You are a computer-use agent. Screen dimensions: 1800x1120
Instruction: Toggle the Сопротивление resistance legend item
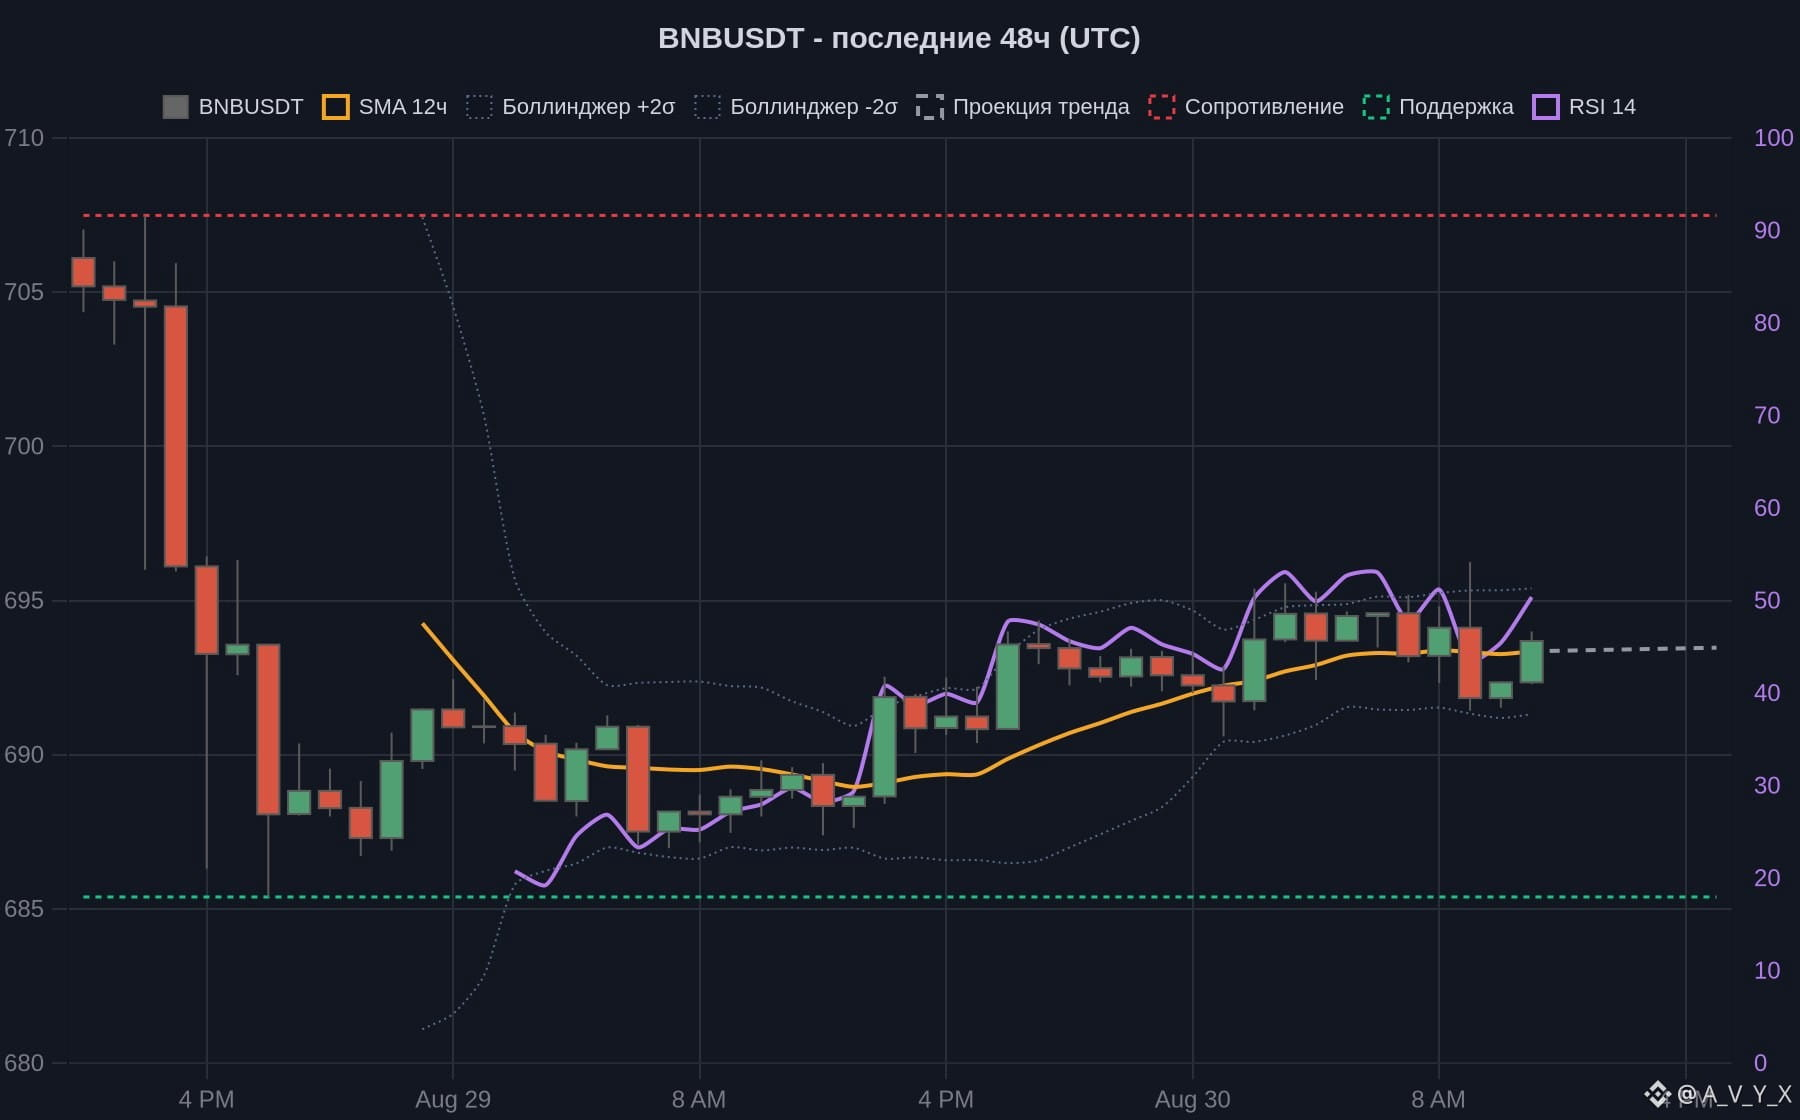[x=1246, y=107]
